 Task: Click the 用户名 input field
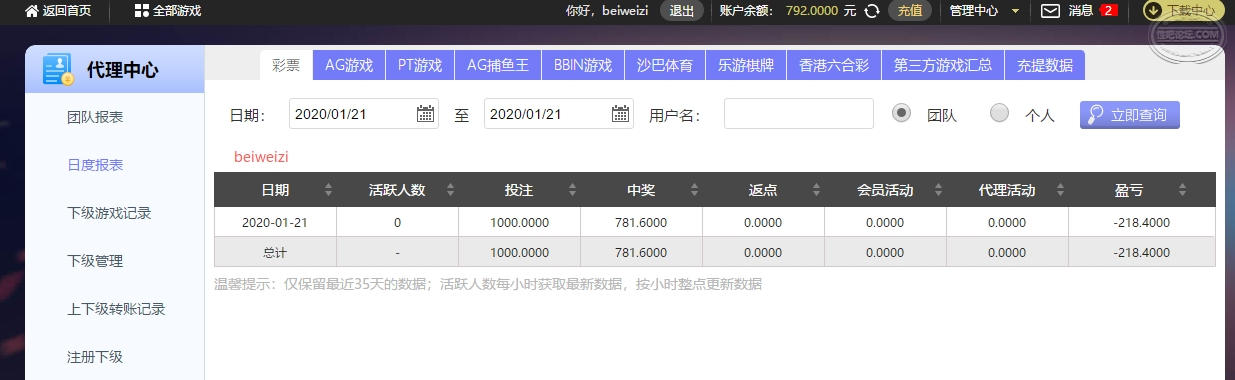coord(799,114)
